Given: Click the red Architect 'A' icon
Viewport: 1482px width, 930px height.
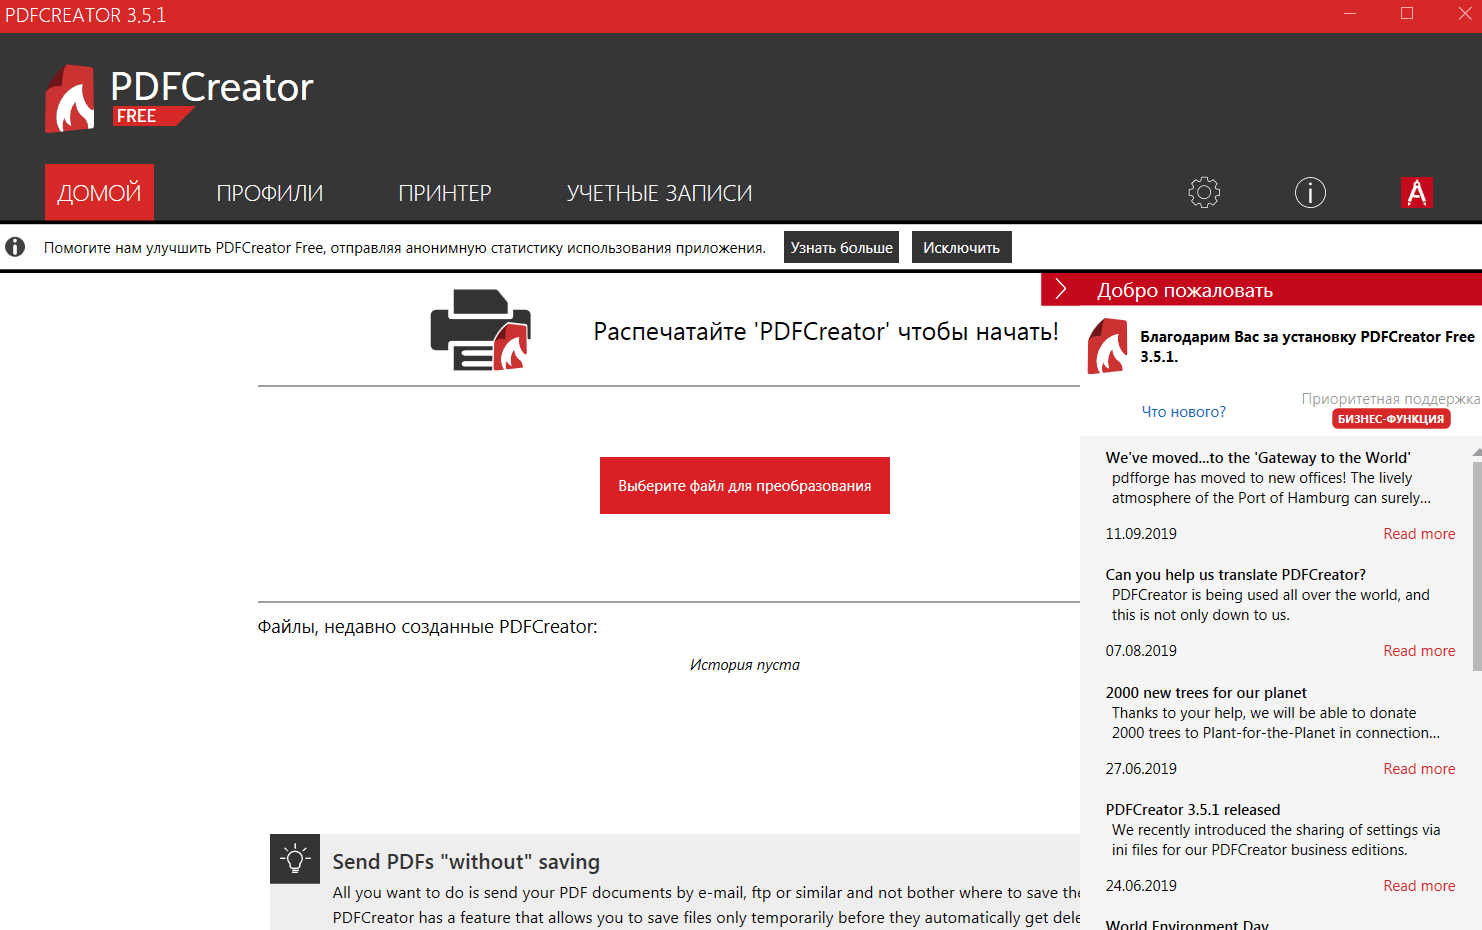Looking at the screenshot, I should click(1417, 192).
